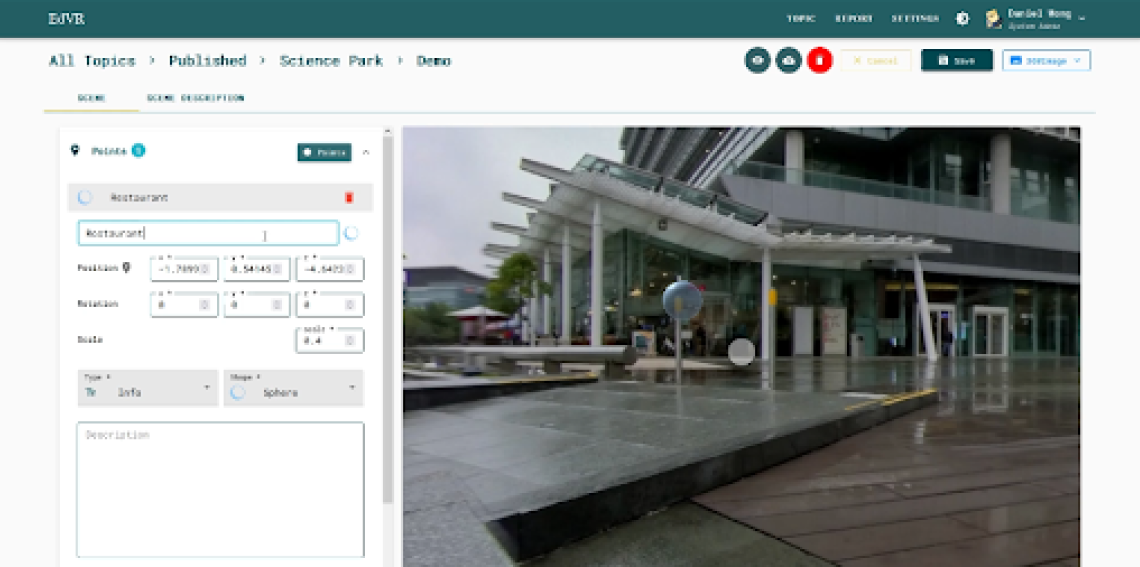1140x567 pixels.
Task: Click the white circle hotspot in the scene
Action: click(741, 351)
